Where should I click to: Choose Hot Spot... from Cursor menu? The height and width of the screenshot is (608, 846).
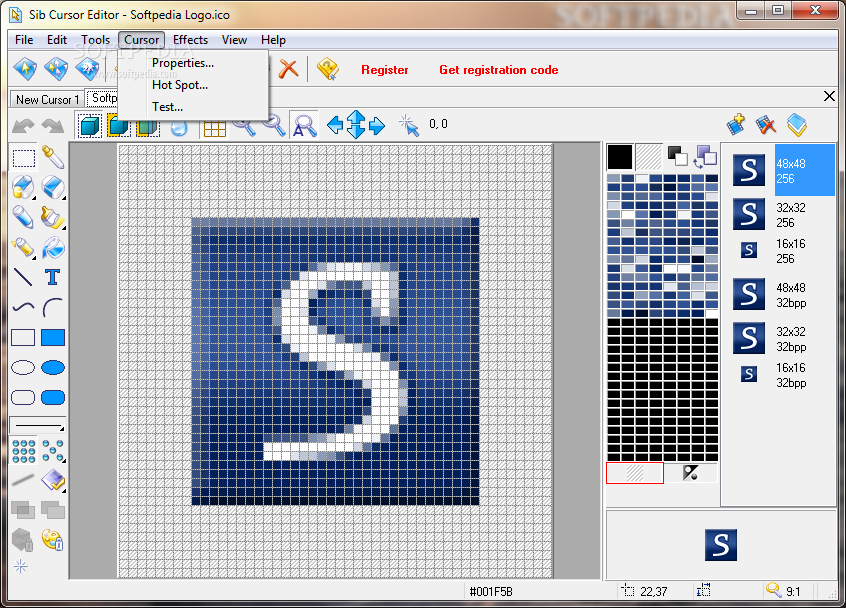[x=180, y=85]
